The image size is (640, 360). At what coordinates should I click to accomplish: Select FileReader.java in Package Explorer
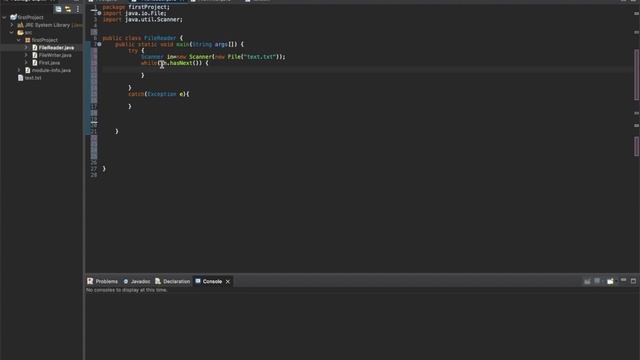click(56, 48)
